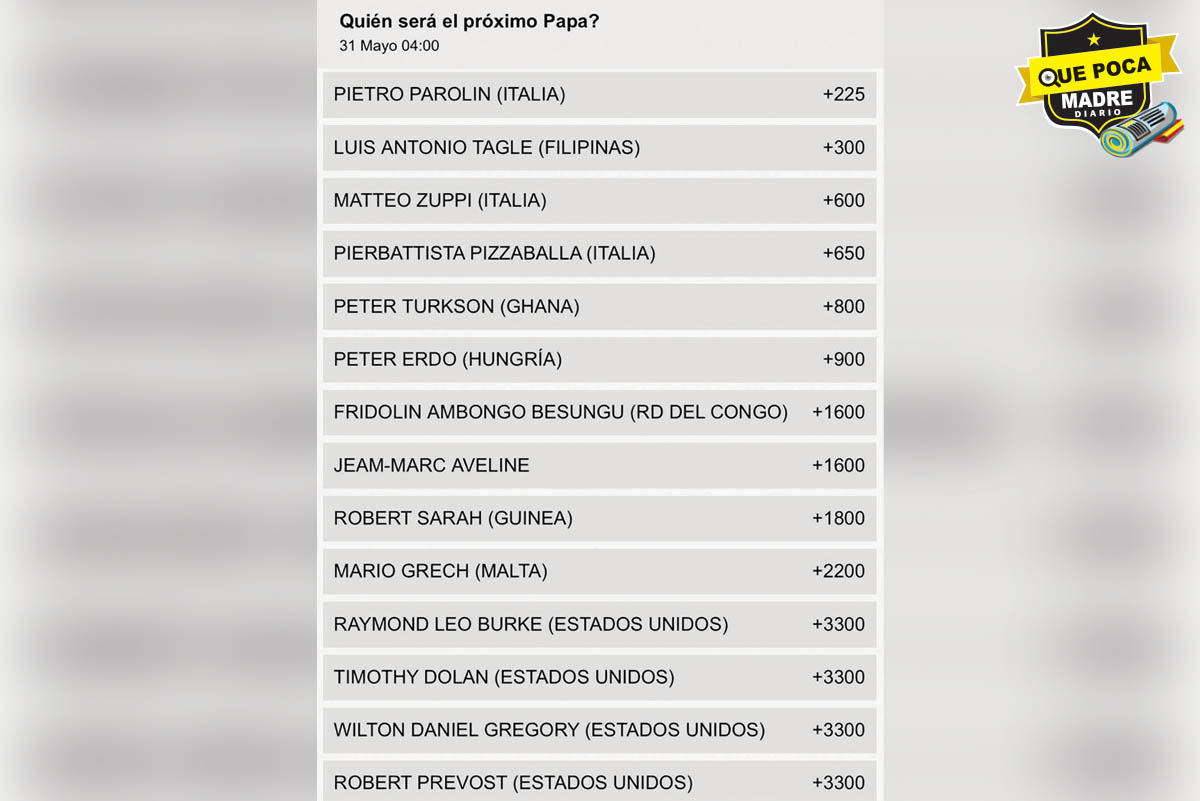Screen dimensions: 1200x801
Task: Click the "Quién será el próximo Papa?" heading
Action: coord(469,21)
